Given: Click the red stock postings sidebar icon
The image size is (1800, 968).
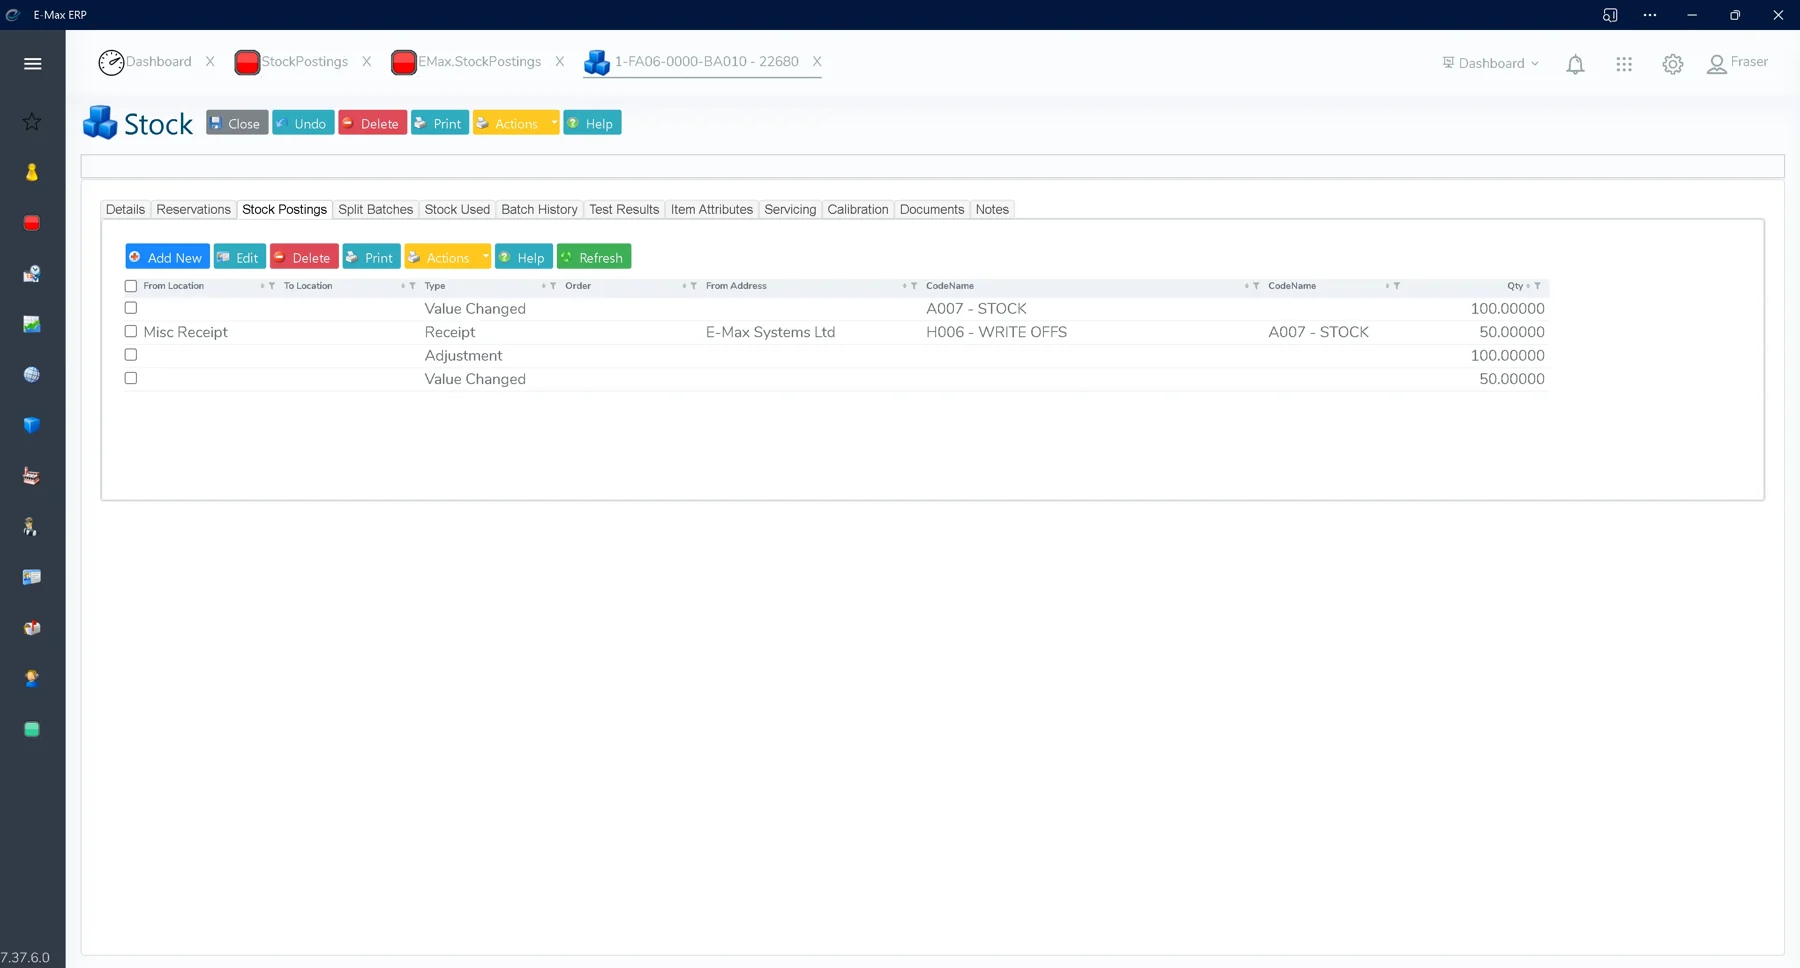Looking at the screenshot, I should 32,223.
